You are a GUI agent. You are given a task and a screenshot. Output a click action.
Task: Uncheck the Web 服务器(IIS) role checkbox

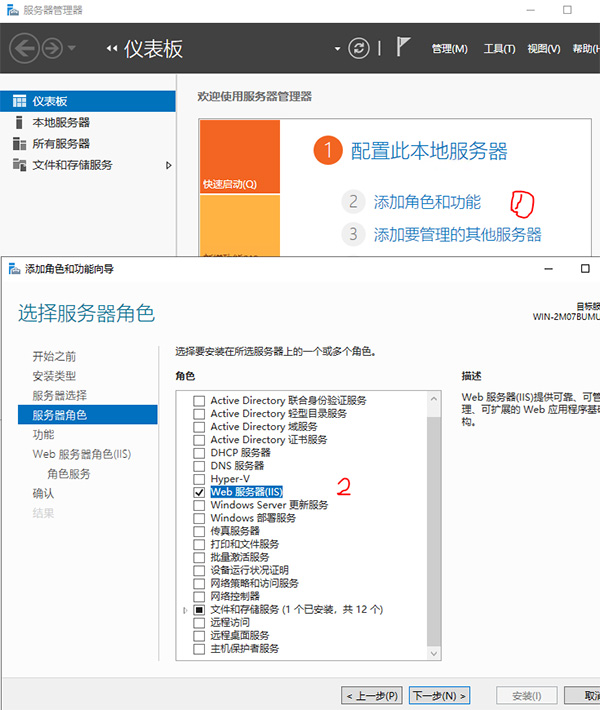[x=199, y=492]
